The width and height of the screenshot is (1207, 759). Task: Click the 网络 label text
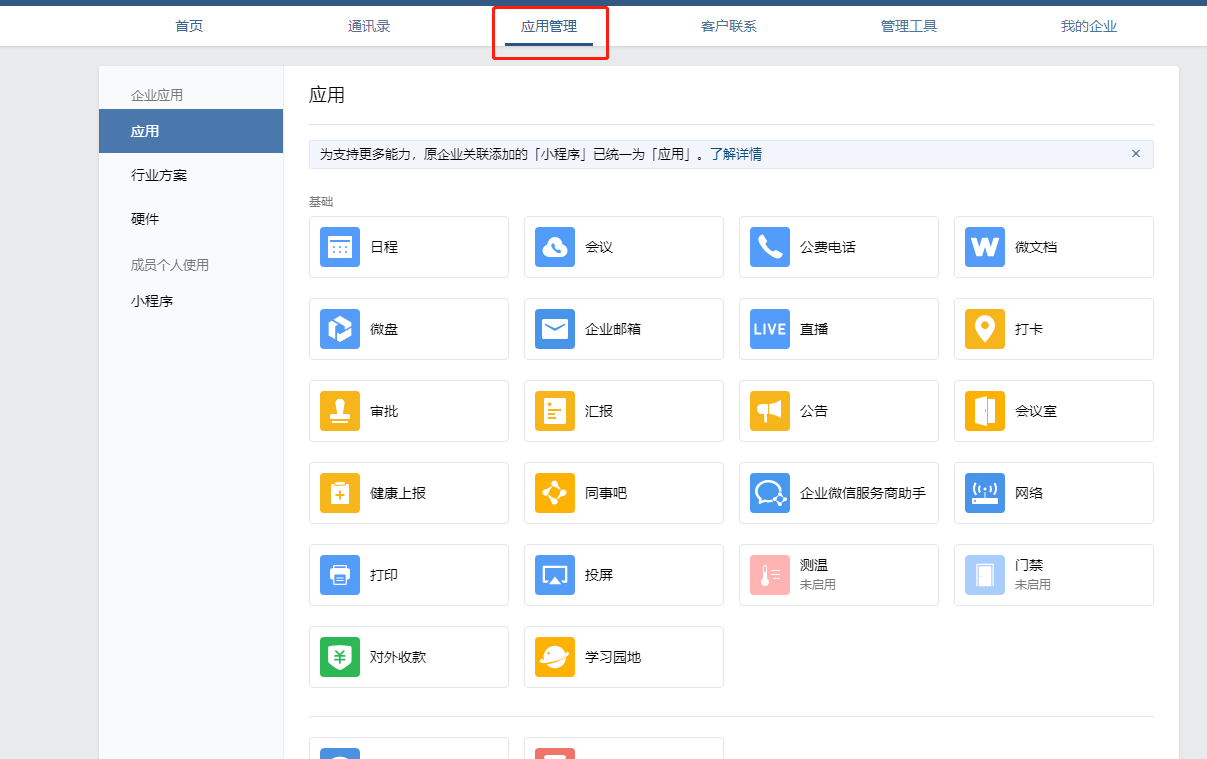[x=1029, y=493]
